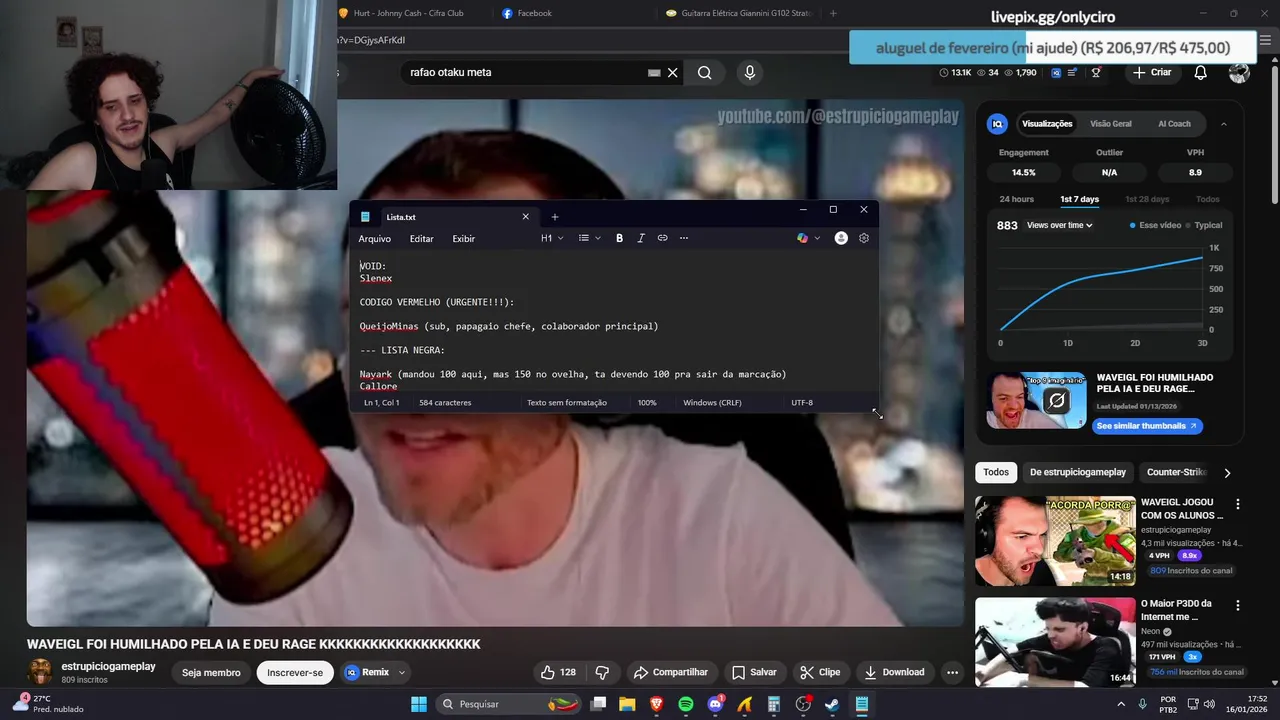Select the Todos range tab
The width and height of the screenshot is (1280, 720).
[x=1208, y=199]
